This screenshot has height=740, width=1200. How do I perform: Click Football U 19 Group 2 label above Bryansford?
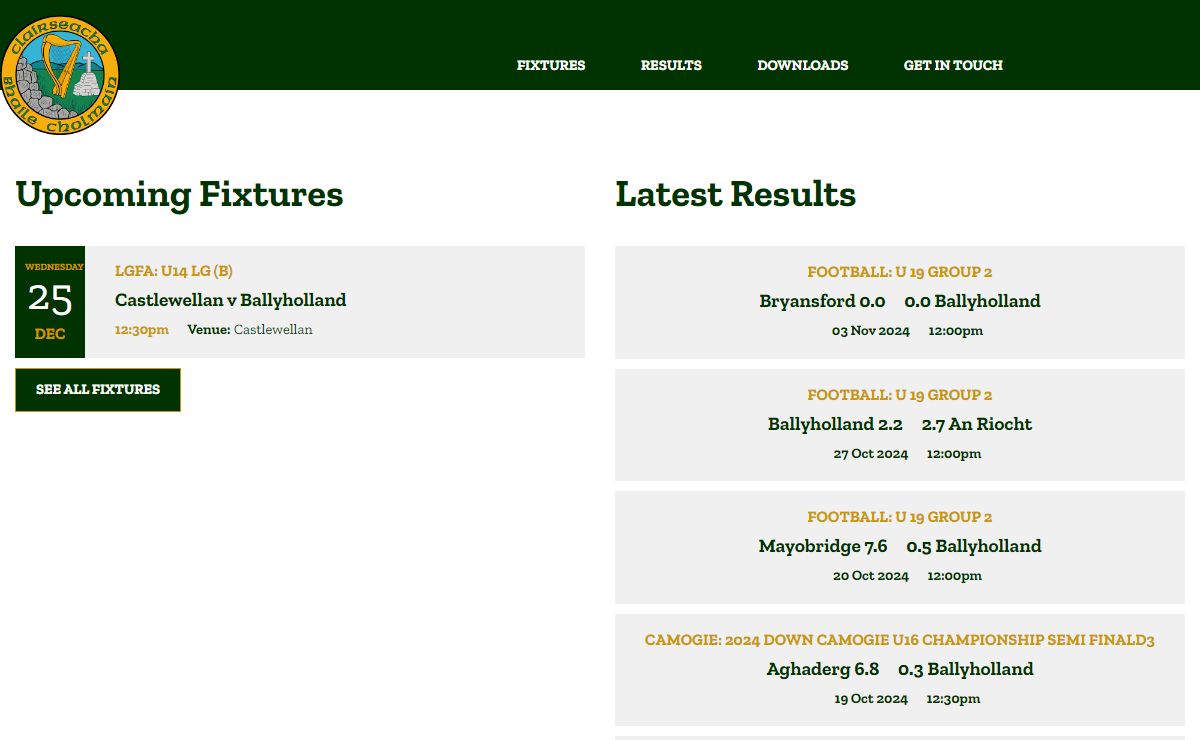pyautogui.click(x=900, y=272)
